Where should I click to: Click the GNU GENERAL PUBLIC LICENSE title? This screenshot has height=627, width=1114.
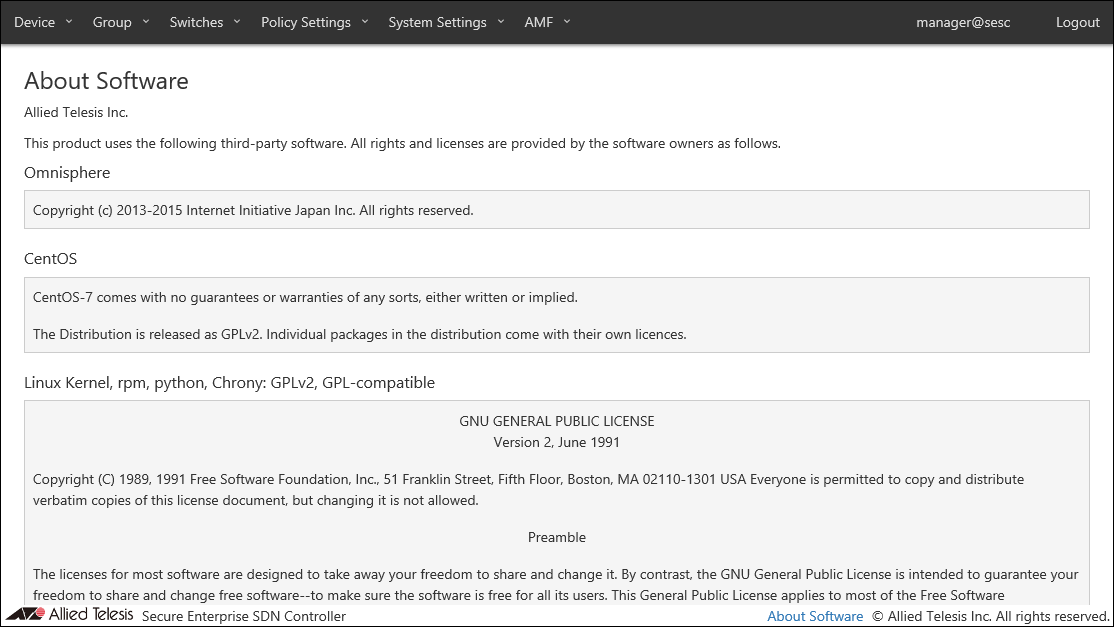click(556, 421)
